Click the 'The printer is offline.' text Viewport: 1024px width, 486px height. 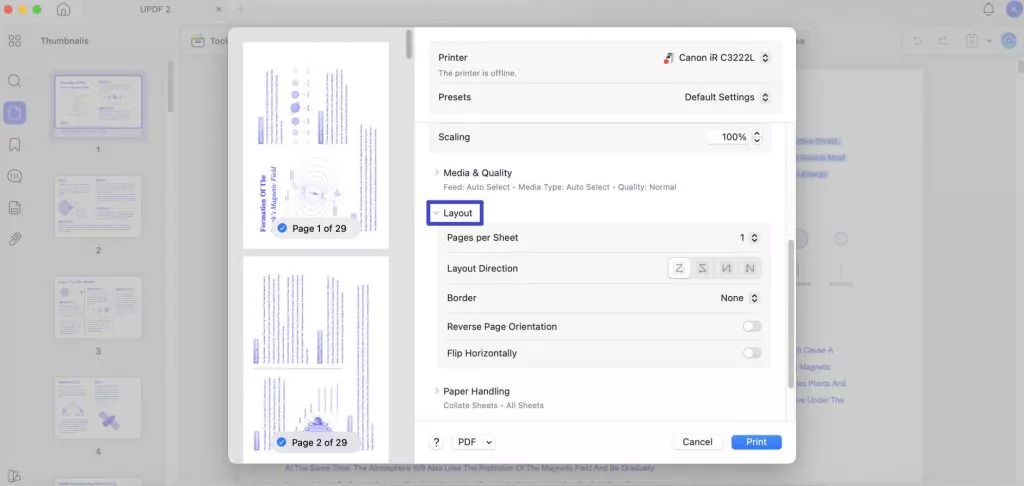click(477, 73)
